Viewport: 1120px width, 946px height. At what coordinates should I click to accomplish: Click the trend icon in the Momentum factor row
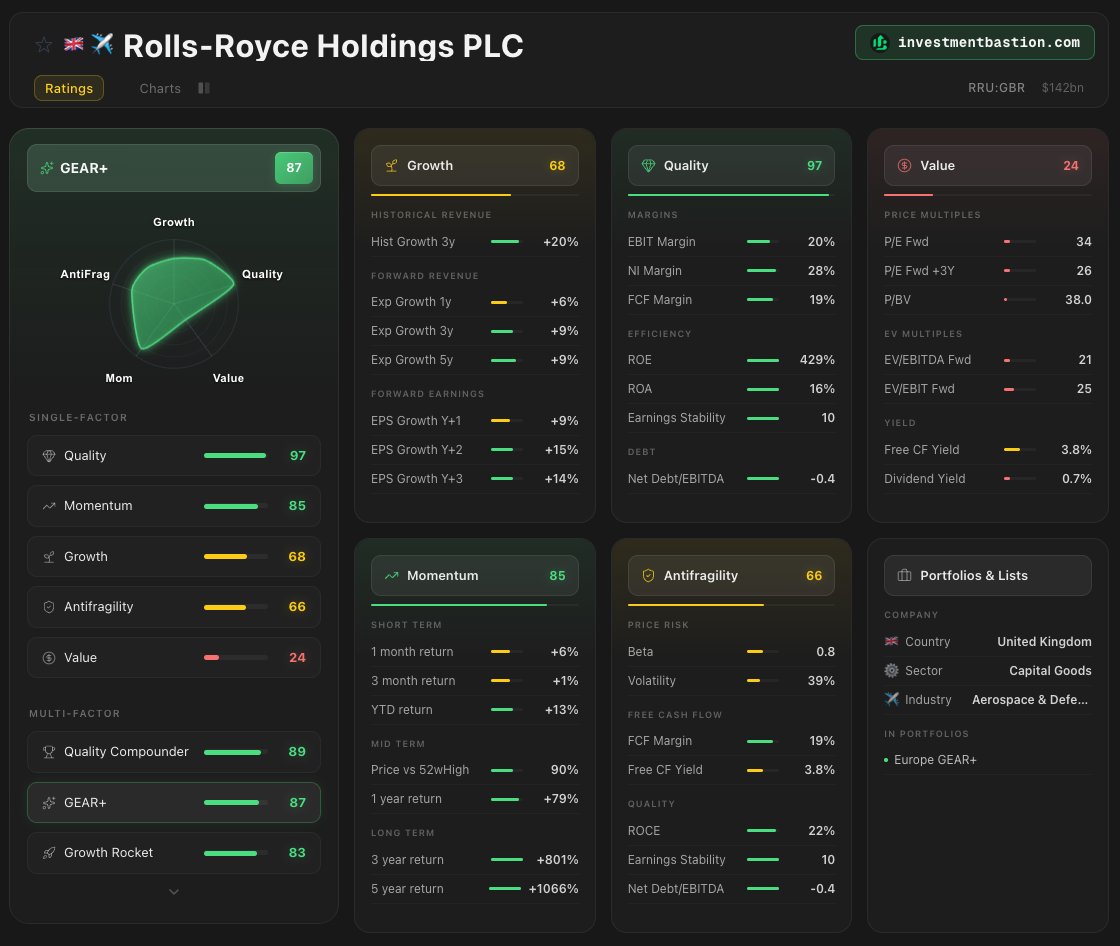coord(49,506)
